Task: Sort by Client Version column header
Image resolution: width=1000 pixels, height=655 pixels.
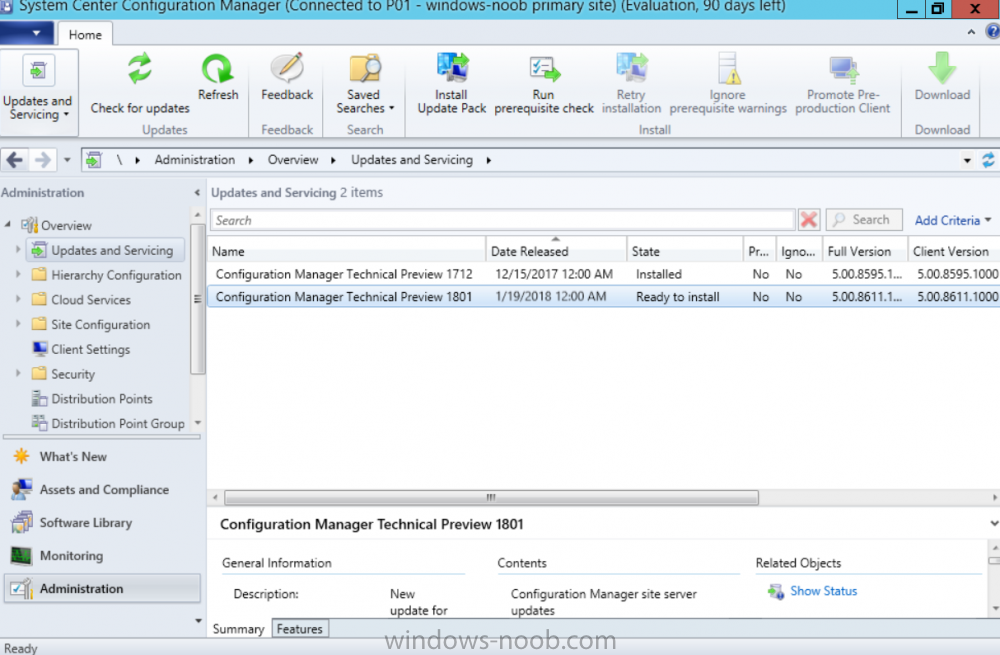Action: 954,251
